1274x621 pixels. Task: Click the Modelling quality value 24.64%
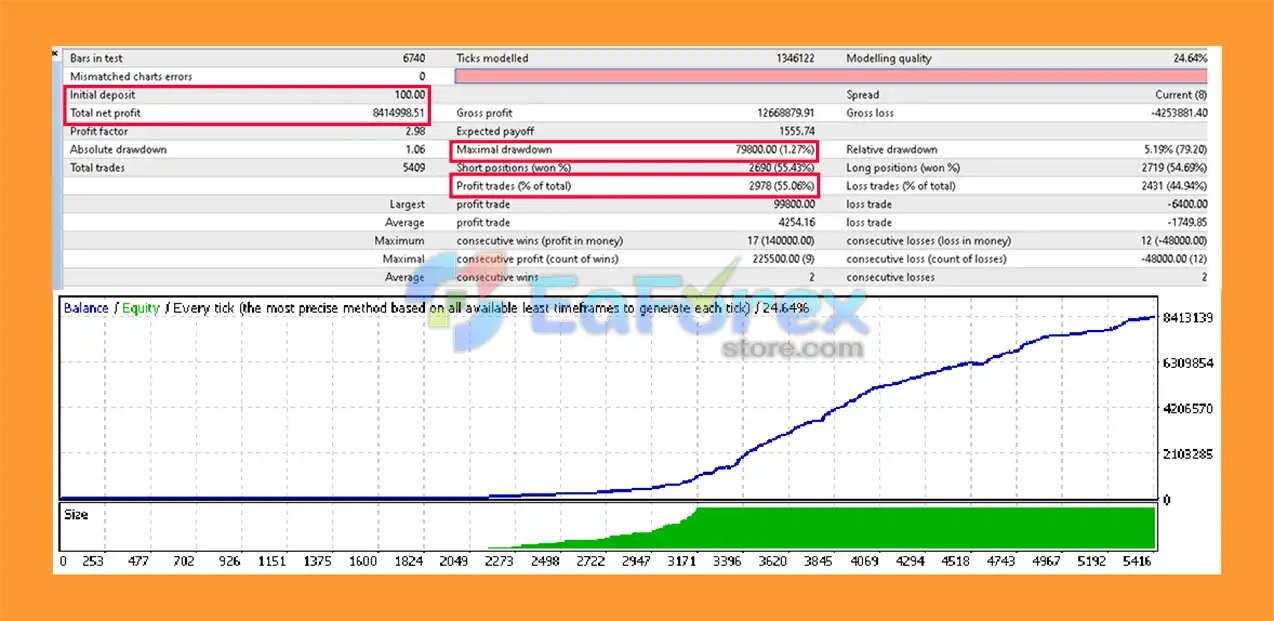click(x=1189, y=59)
